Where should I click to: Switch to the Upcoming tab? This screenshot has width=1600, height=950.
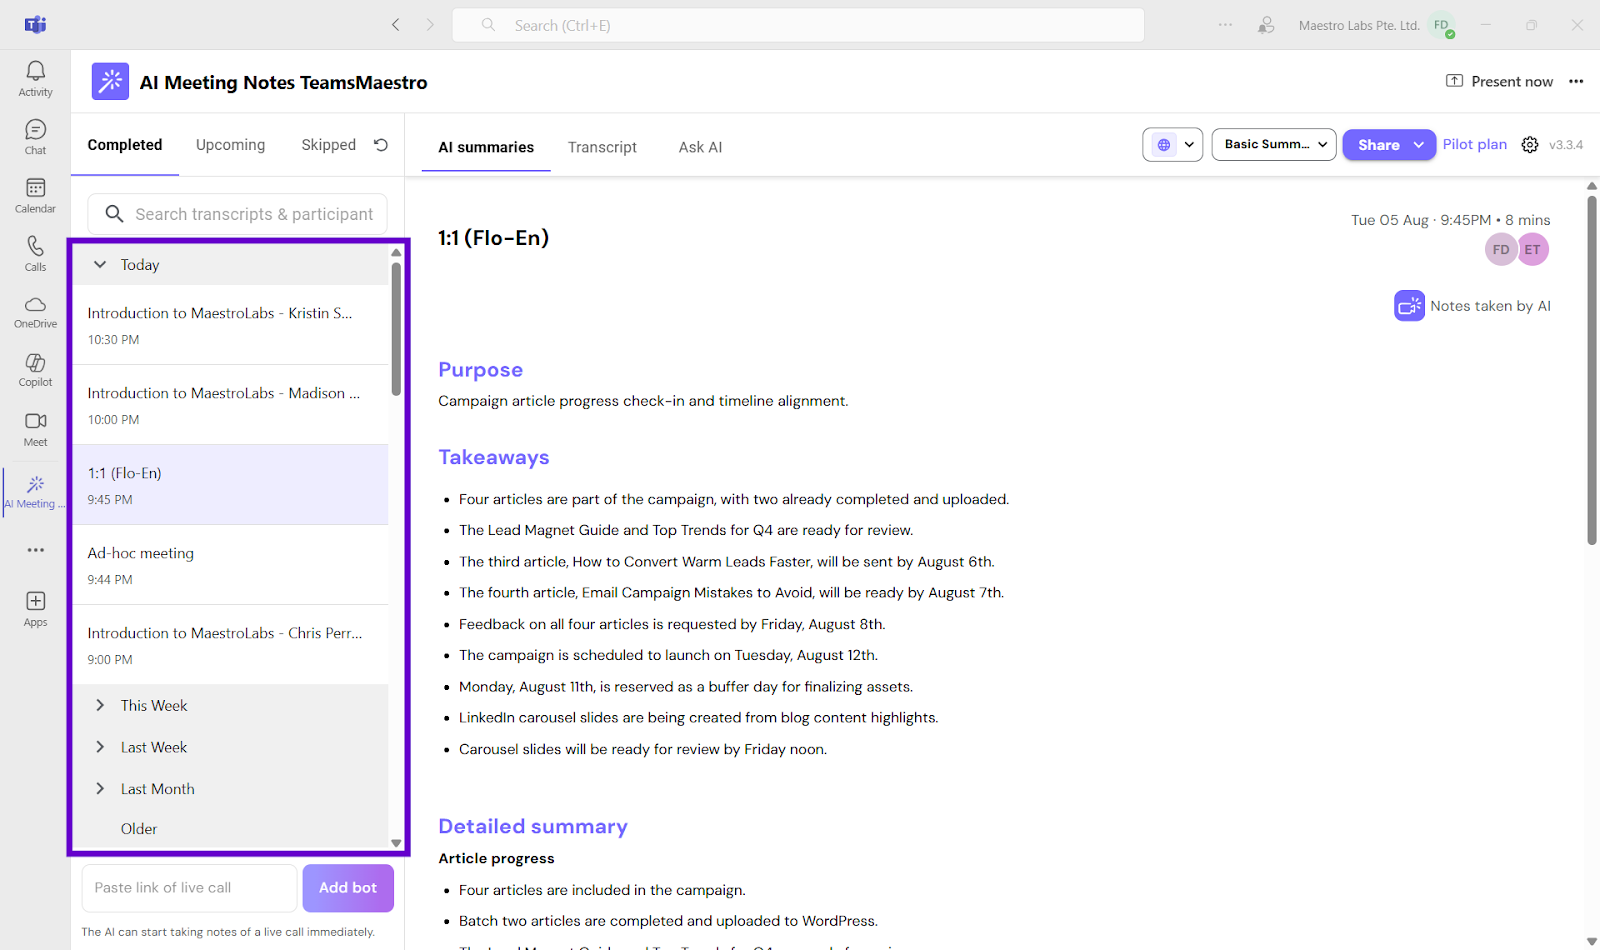click(x=231, y=145)
